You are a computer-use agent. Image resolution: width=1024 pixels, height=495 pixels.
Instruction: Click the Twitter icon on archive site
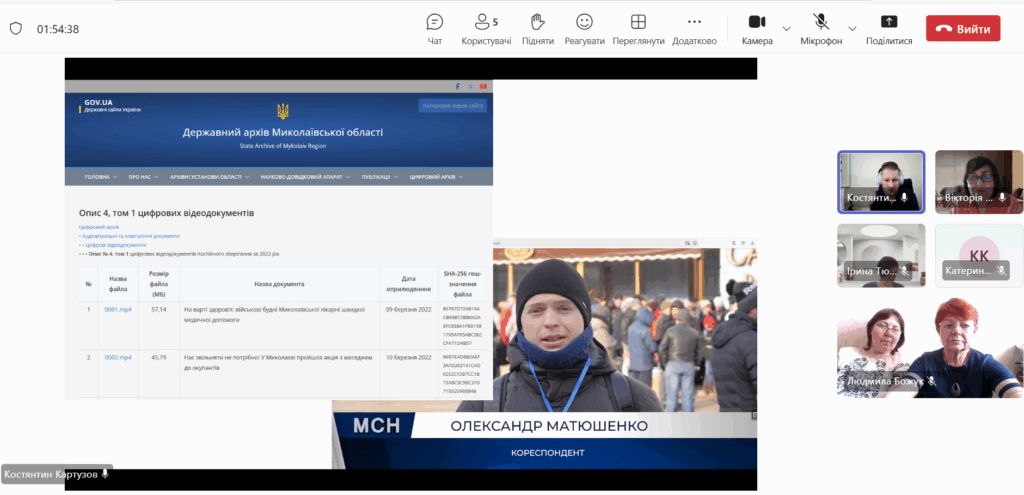tap(471, 86)
